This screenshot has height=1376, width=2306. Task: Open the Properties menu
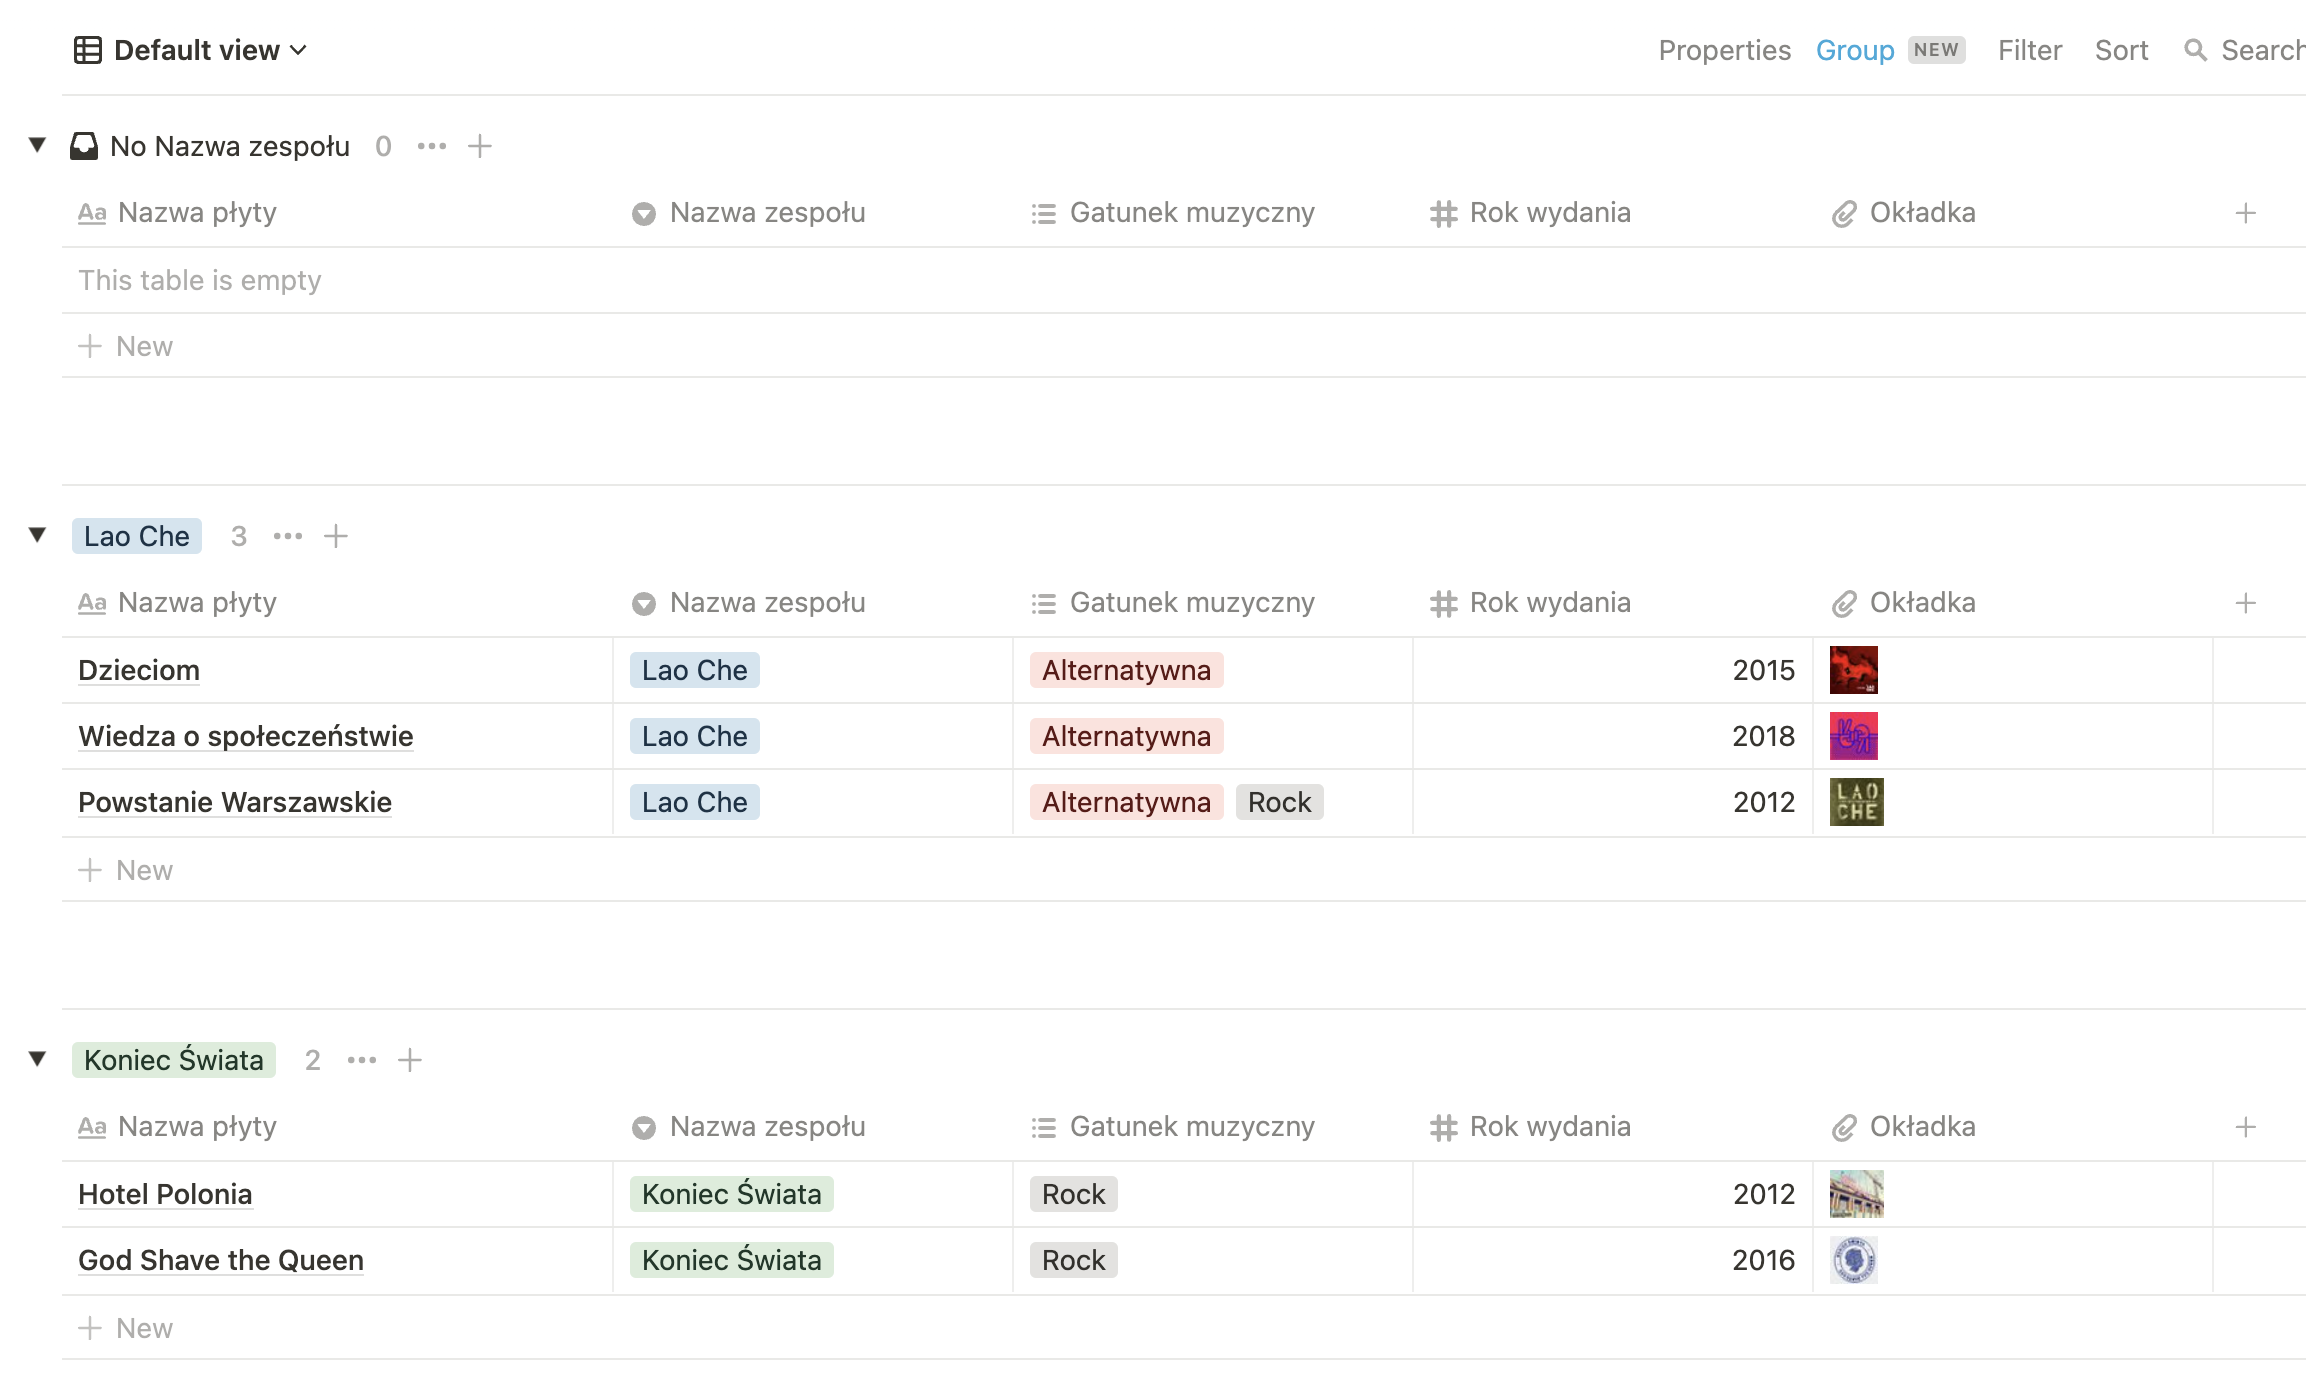click(1724, 50)
